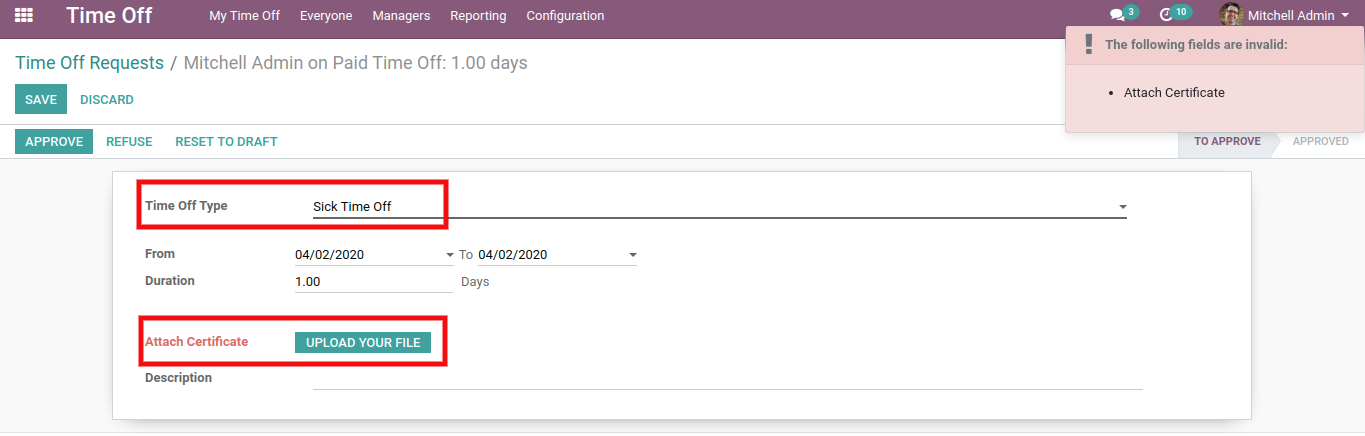Screen dimensions: 1365x436
Task: Open the Managers menu
Action: coord(401,16)
